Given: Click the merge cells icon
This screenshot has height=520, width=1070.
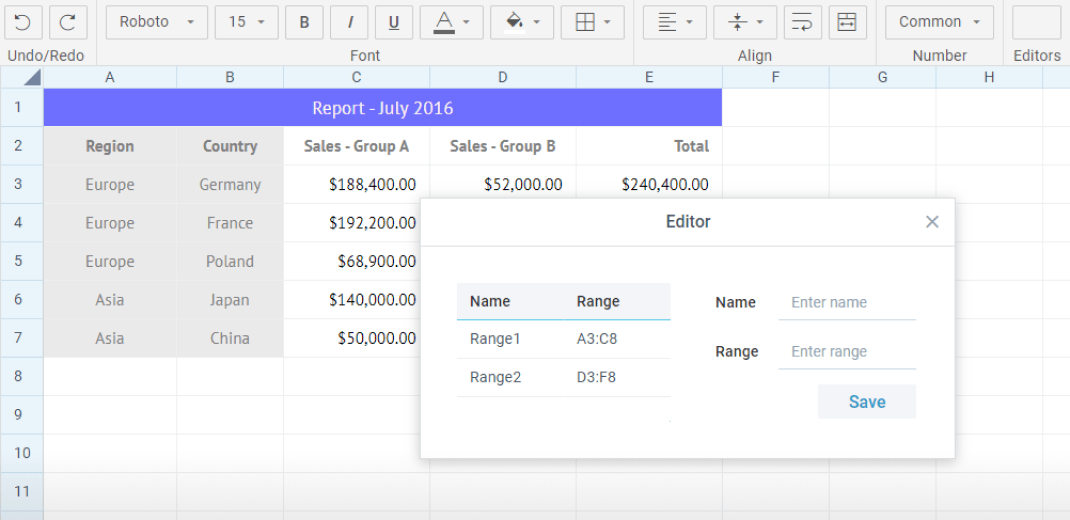Looking at the screenshot, I should (848, 23).
